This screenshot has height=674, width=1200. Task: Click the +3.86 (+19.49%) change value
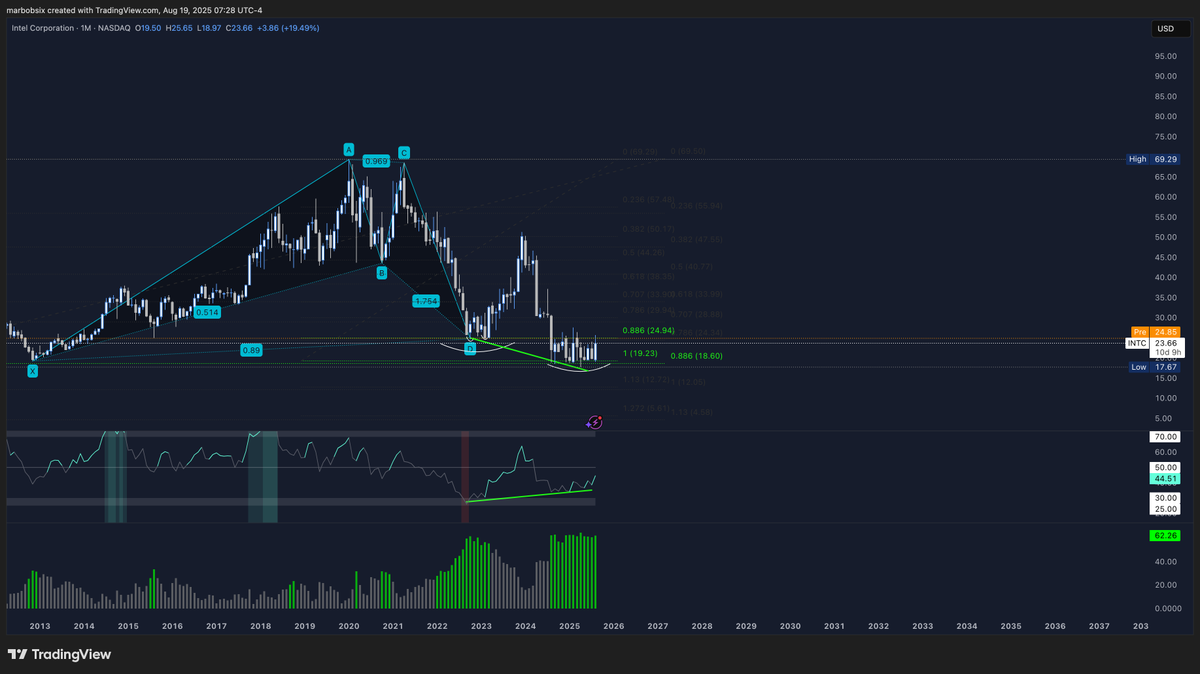pos(290,28)
